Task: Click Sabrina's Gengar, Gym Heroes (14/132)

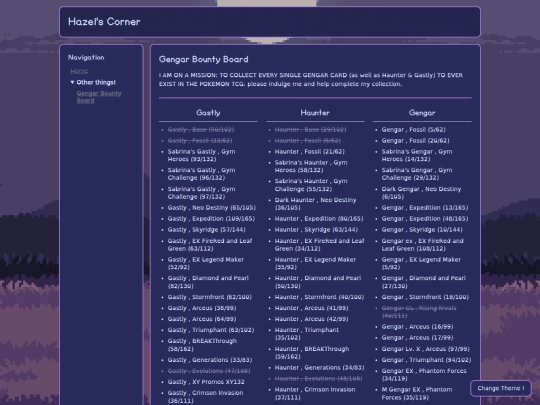Action: [417, 155]
